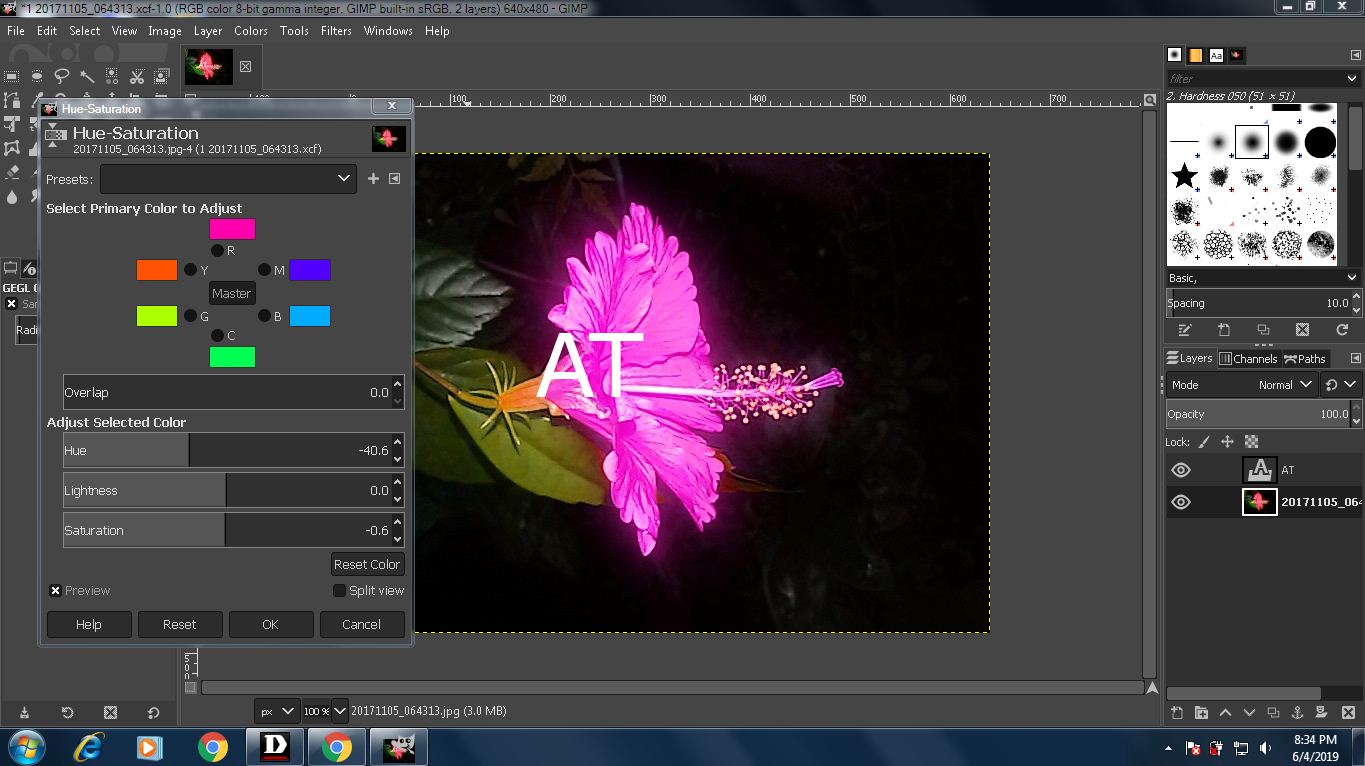This screenshot has height=766, width=1365.
Task: Click the Help button in Hue-Saturation
Action: coord(89,624)
